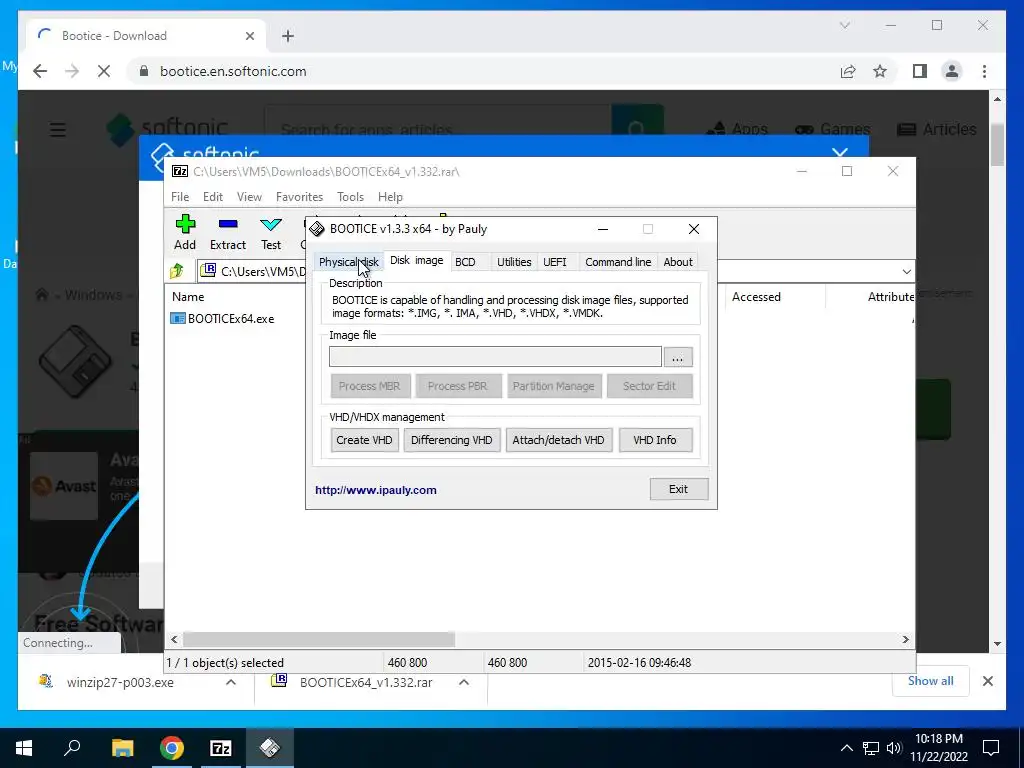Switch to the Utilities tab in BOOTICE
Image resolution: width=1024 pixels, height=768 pixels.
pyautogui.click(x=514, y=262)
